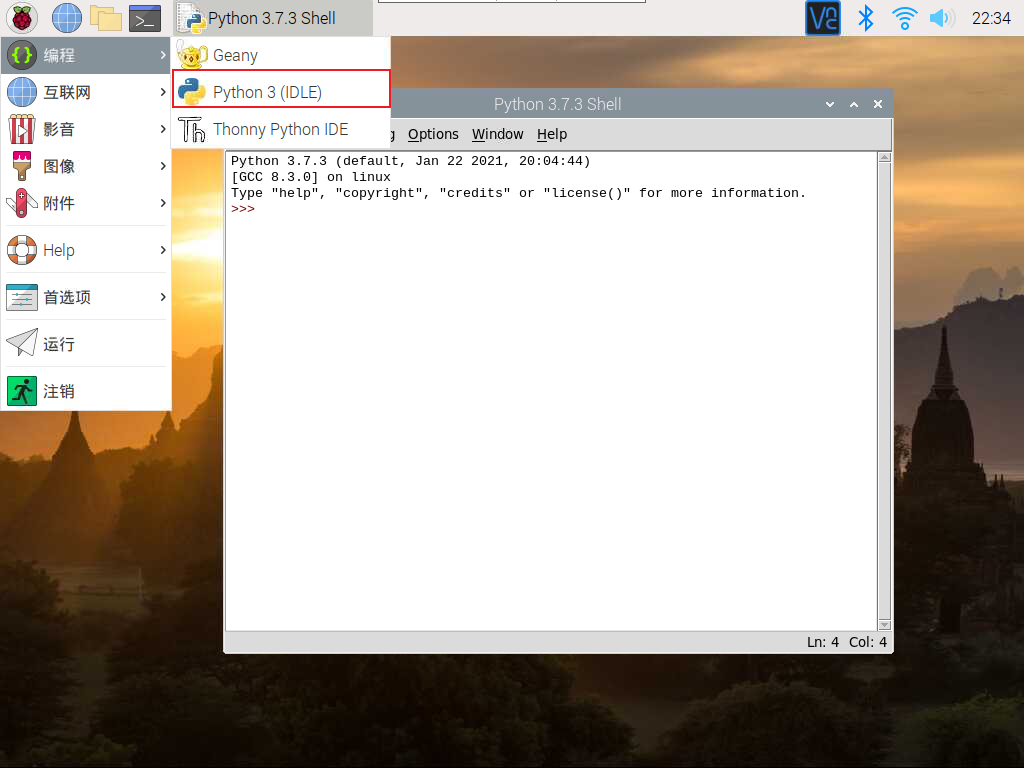
Task: Expand the arrow beside 附件
Action: tap(163, 203)
